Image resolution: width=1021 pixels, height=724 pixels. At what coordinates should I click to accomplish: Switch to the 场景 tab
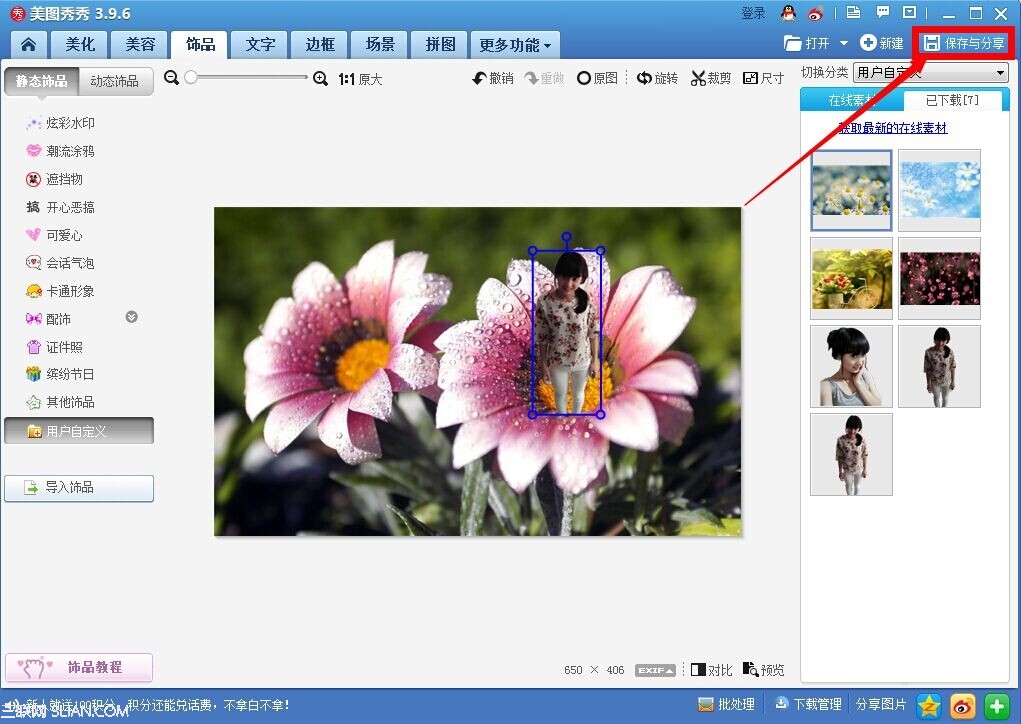tap(380, 44)
